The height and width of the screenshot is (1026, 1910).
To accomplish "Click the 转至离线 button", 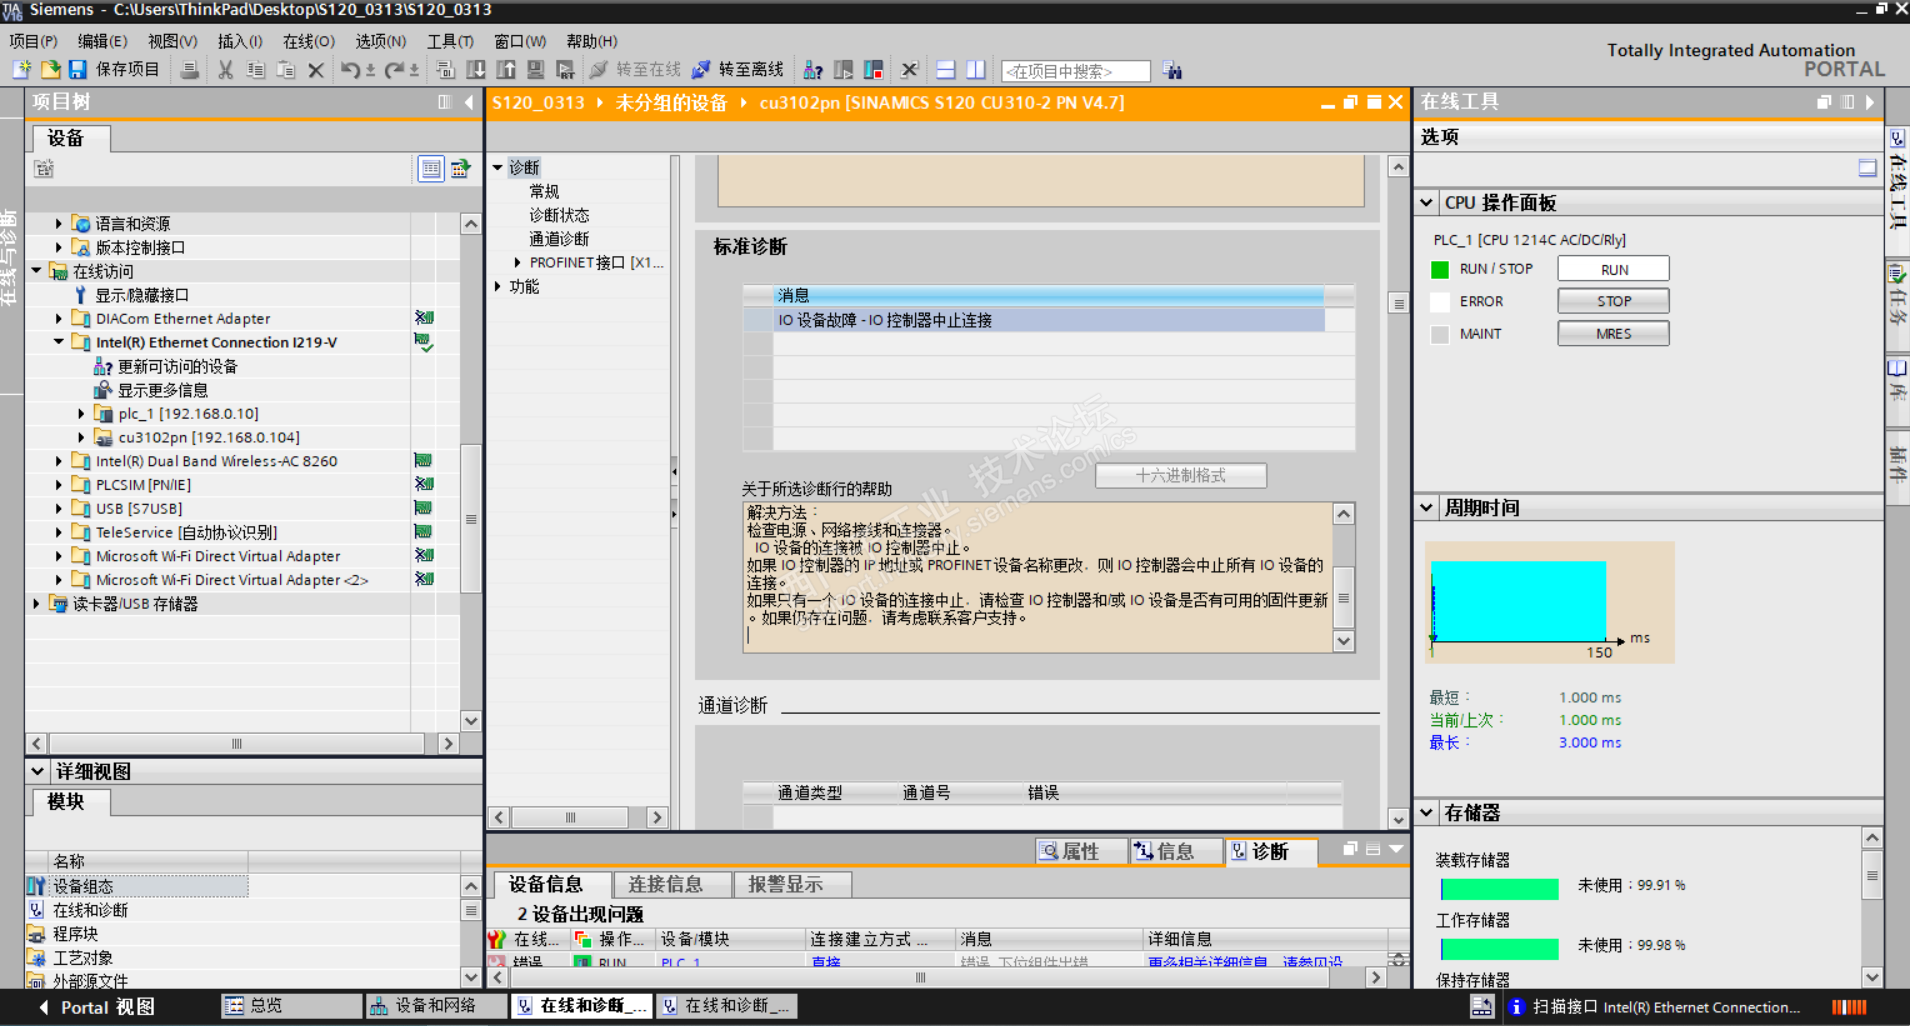I will point(738,70).
